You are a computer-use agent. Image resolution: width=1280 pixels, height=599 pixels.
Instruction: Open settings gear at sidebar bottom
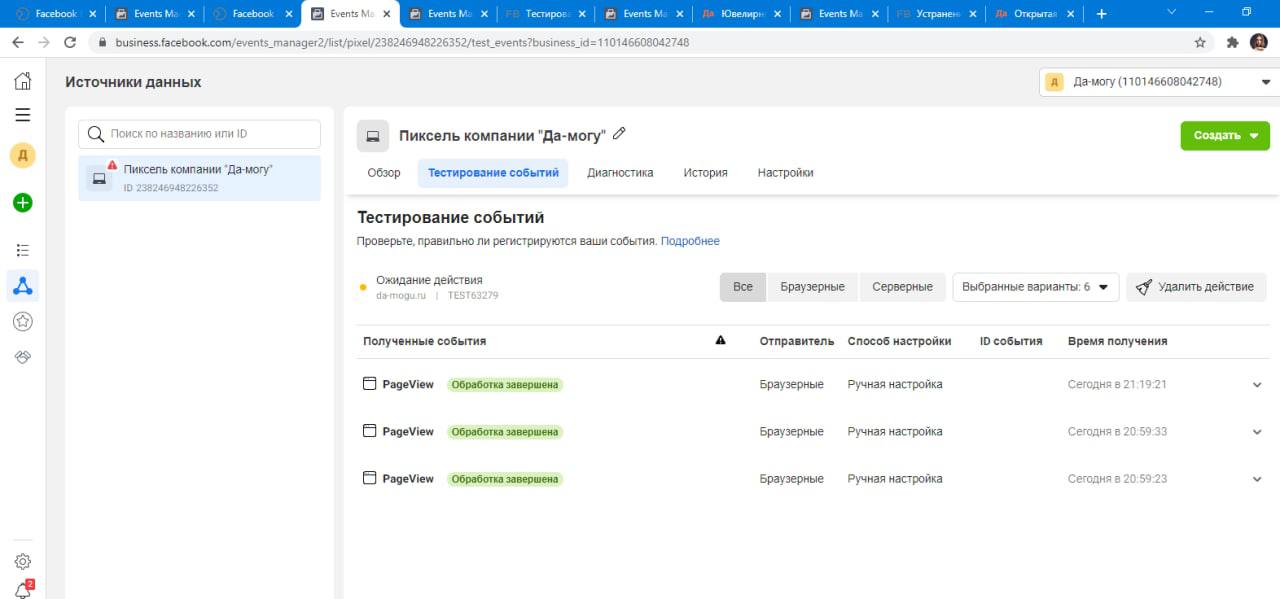click(x=22, y=562)
